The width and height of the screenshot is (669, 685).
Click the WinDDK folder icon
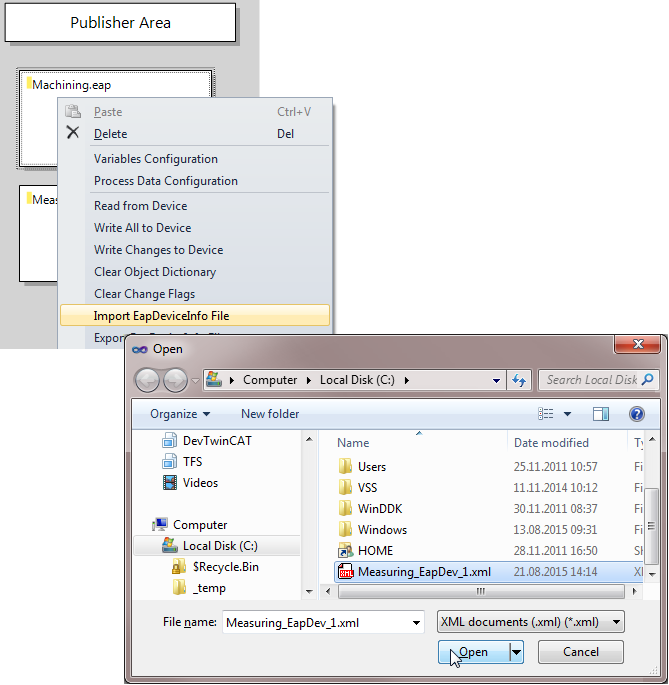345,508
